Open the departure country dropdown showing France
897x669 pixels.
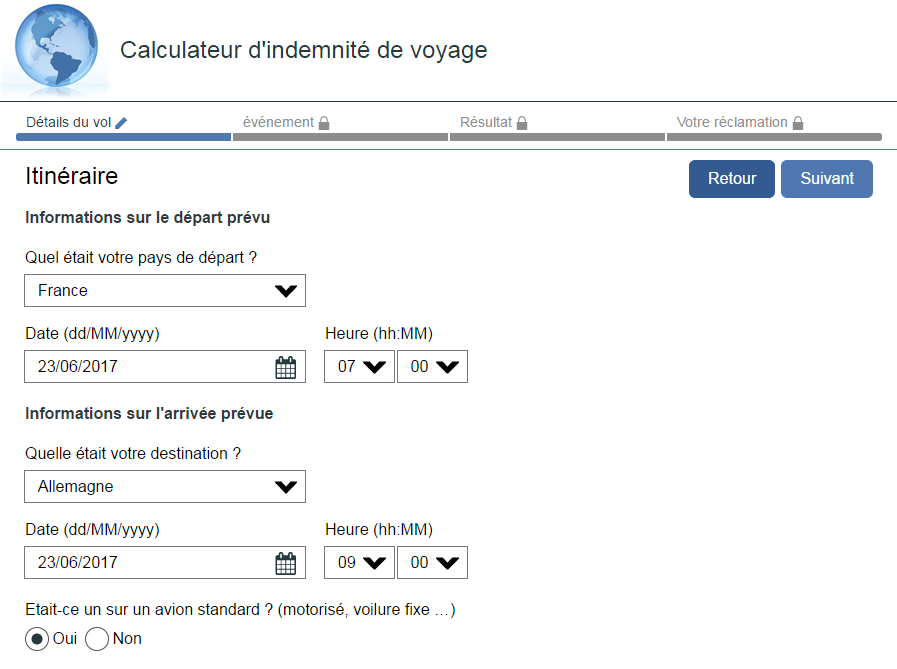[x=165, y=291]
